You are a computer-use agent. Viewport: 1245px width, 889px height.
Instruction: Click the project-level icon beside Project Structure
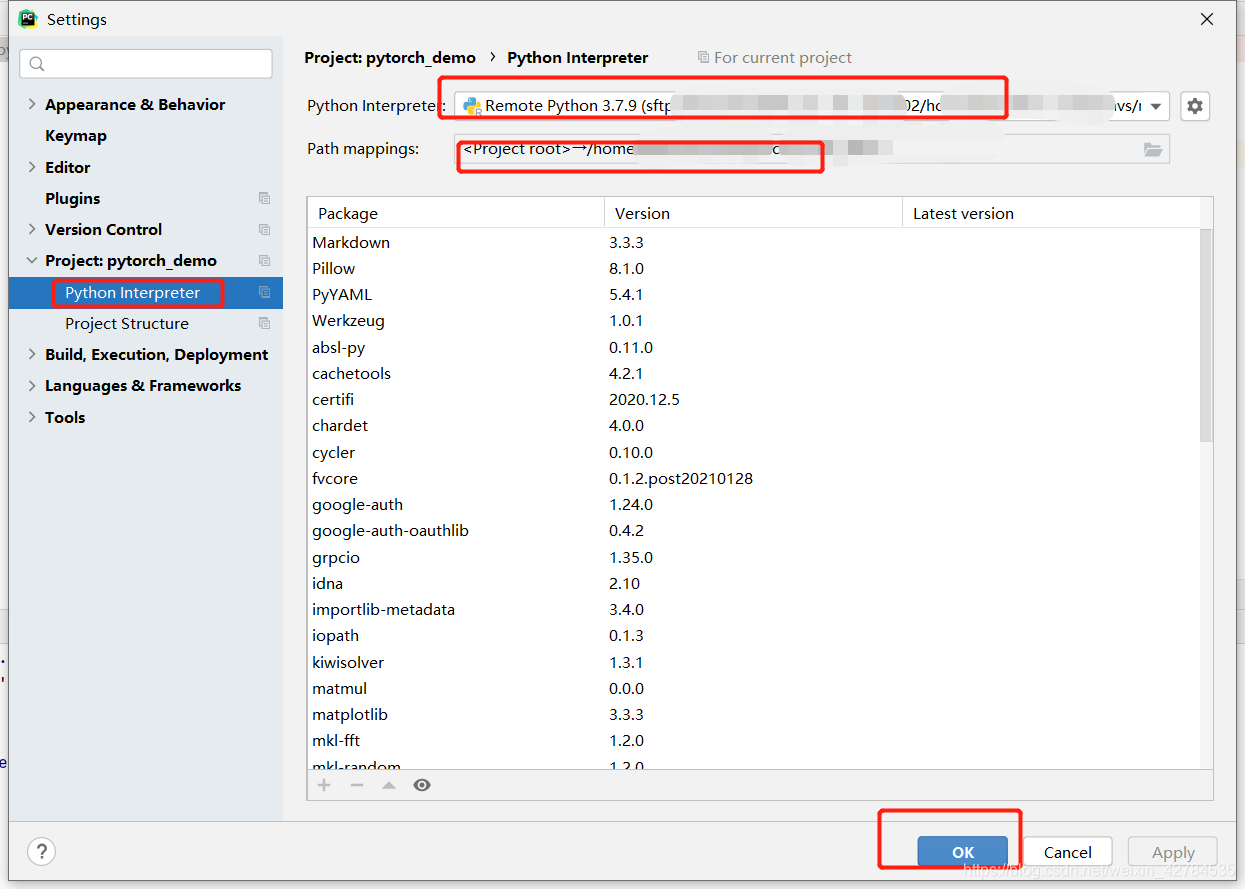[264, 323]
